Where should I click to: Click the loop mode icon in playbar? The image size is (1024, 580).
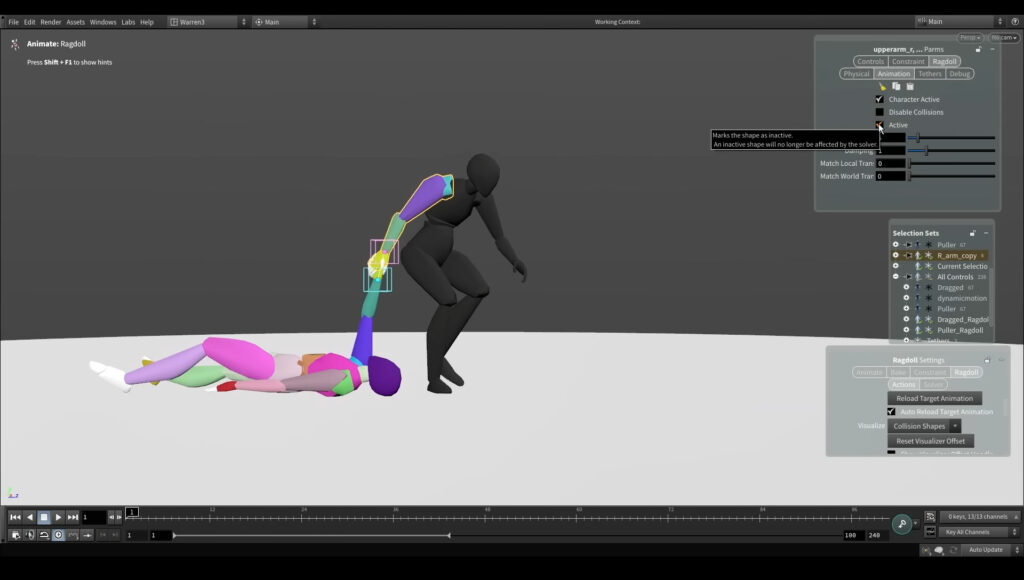pos(44,535)
